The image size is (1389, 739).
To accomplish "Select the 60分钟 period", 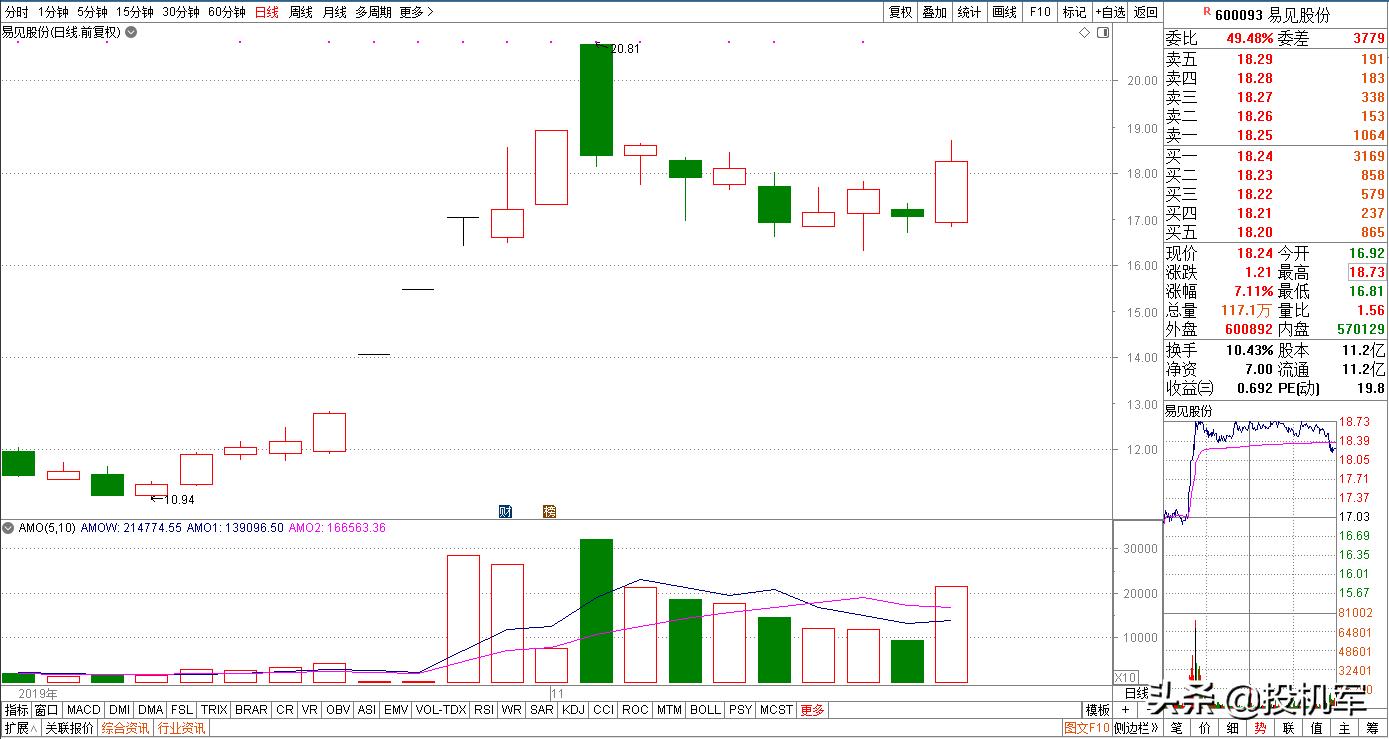I will click(x=227, y=12).
